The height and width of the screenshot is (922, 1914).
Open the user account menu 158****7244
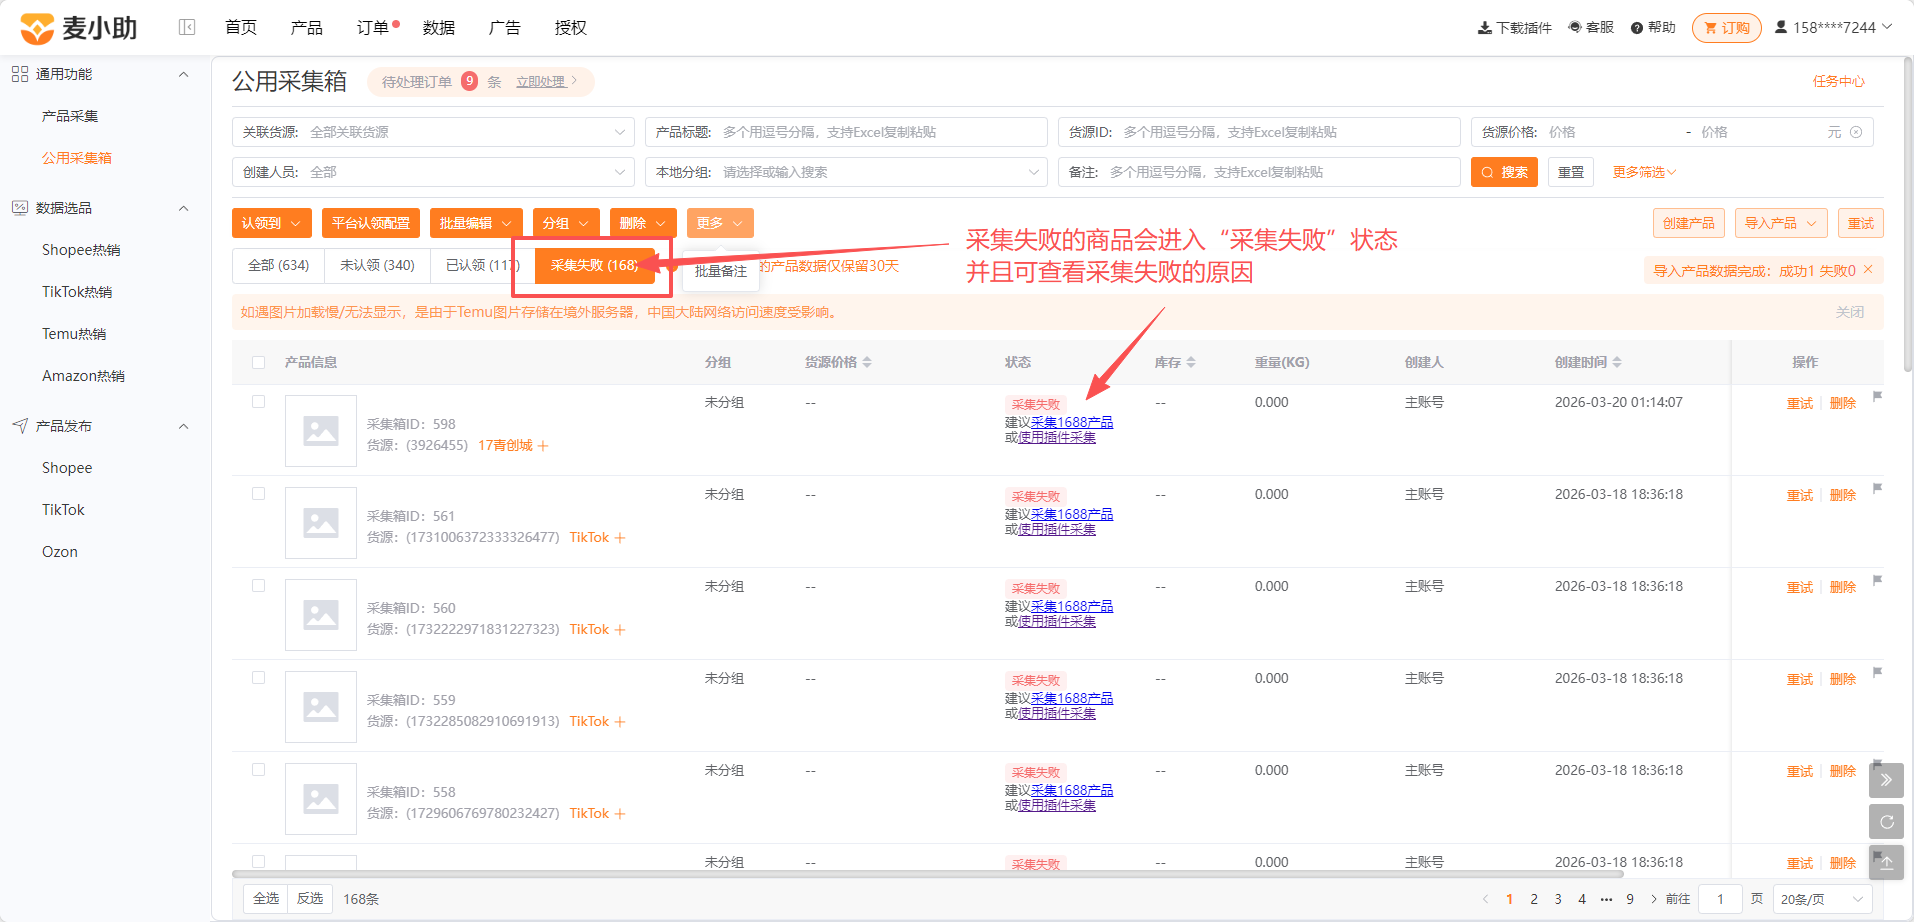click(1833, 27)
